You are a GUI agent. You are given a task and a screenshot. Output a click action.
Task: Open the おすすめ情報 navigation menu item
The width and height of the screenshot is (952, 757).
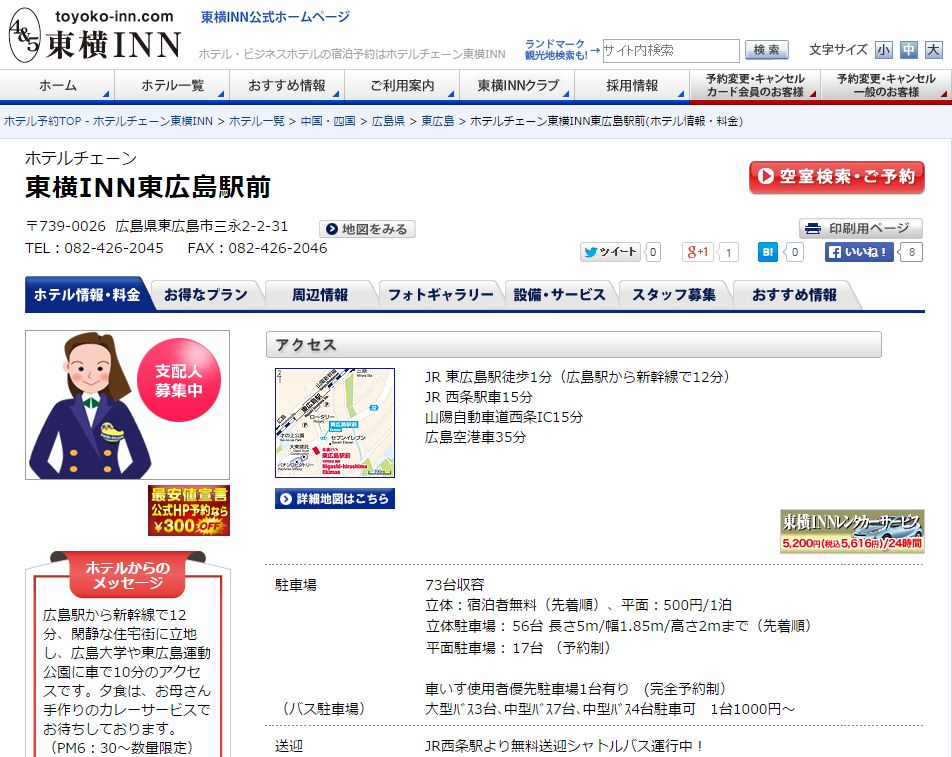[287, 86]
